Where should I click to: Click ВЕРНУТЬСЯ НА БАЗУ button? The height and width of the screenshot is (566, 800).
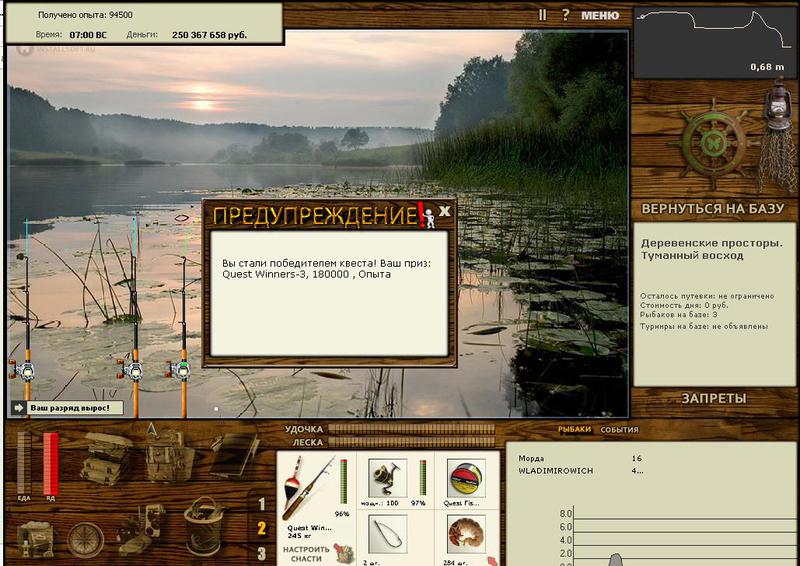tap(712, 209)
